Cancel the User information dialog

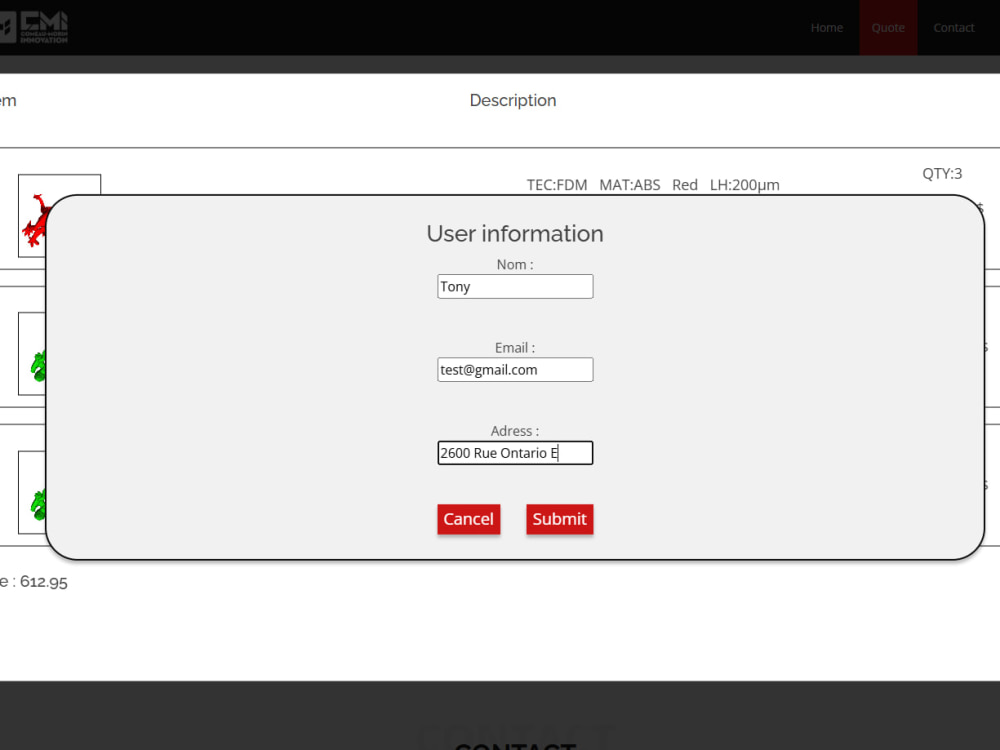tap(469, 519)
